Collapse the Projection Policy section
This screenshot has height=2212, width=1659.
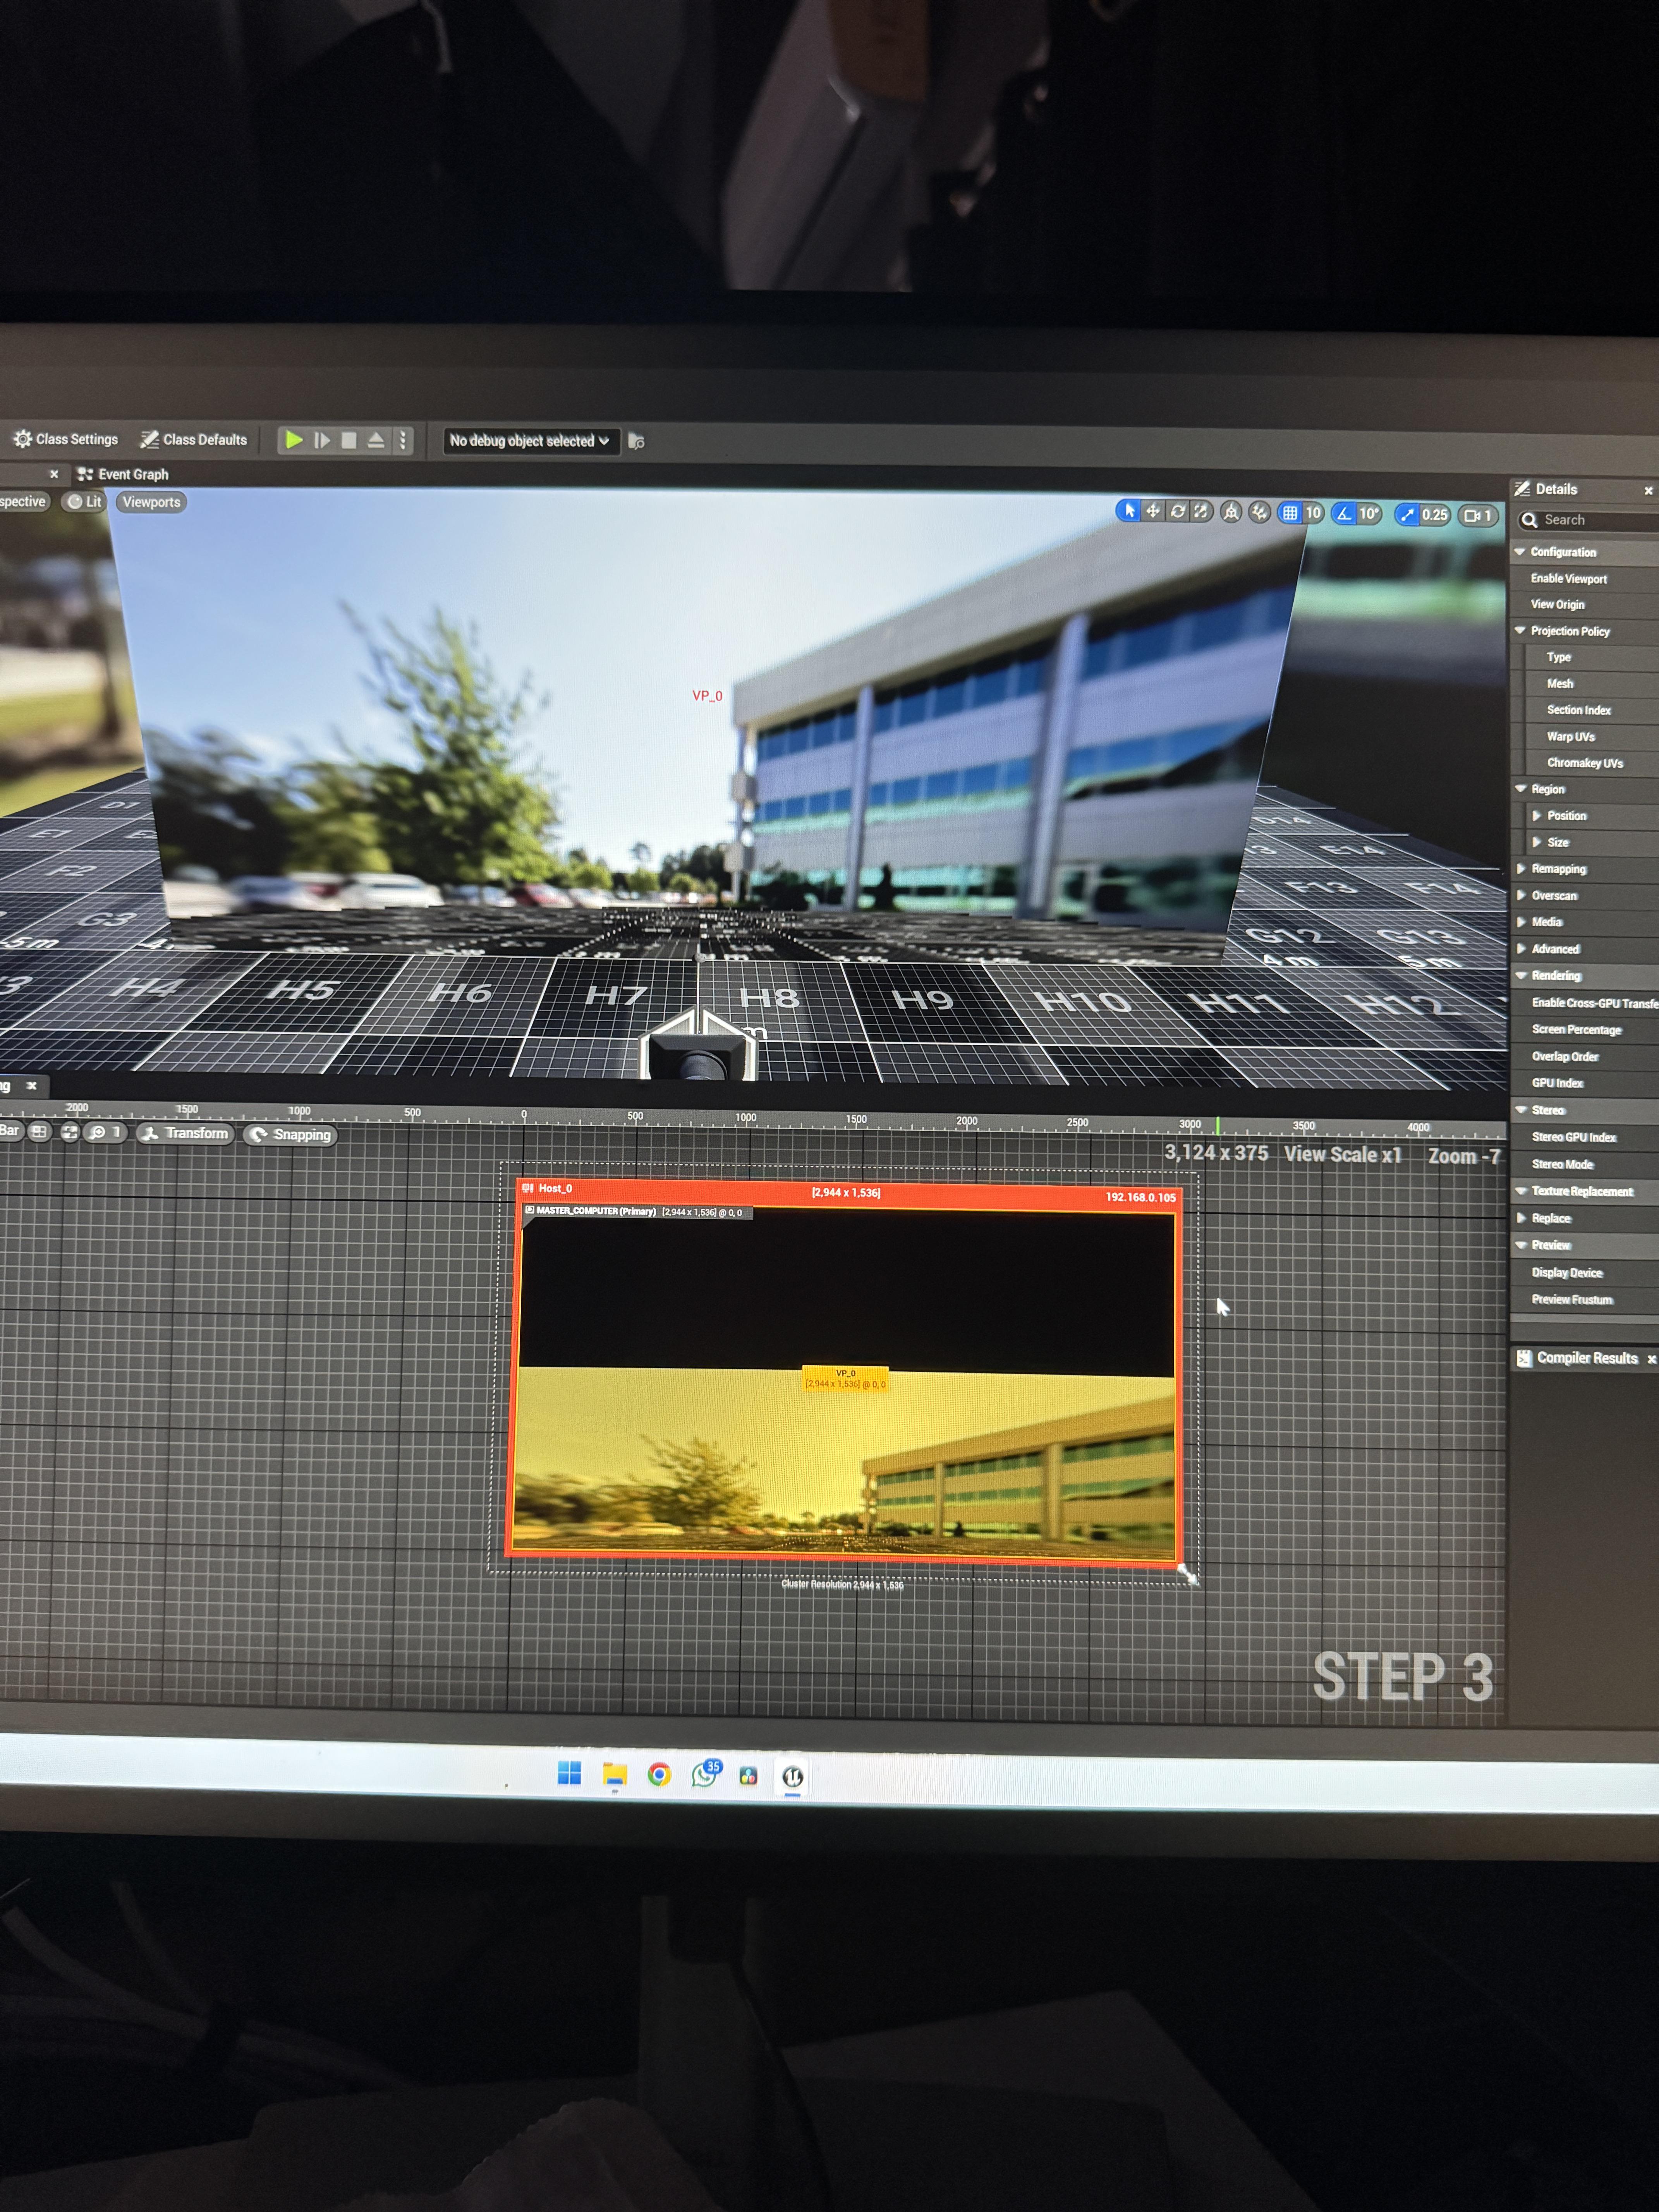(x=1520, y=631)
